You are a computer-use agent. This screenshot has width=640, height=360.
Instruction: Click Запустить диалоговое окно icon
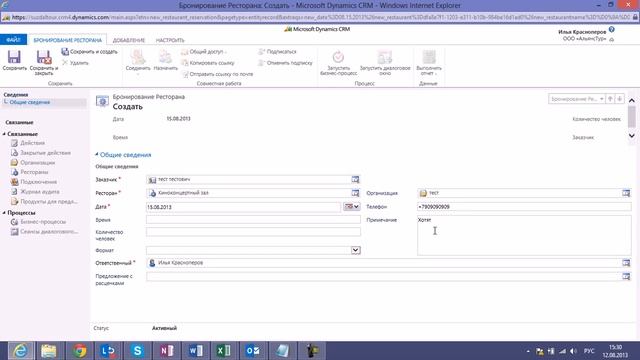click(x=384, y=57)
